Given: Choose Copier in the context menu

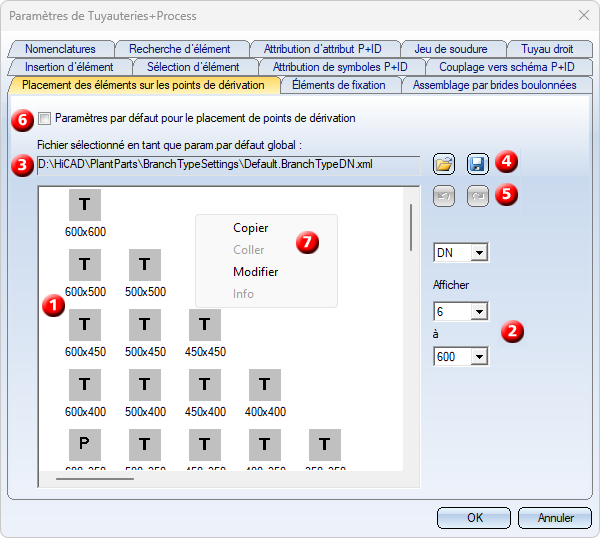Looking at the screenshot, I should click(251, 228).
